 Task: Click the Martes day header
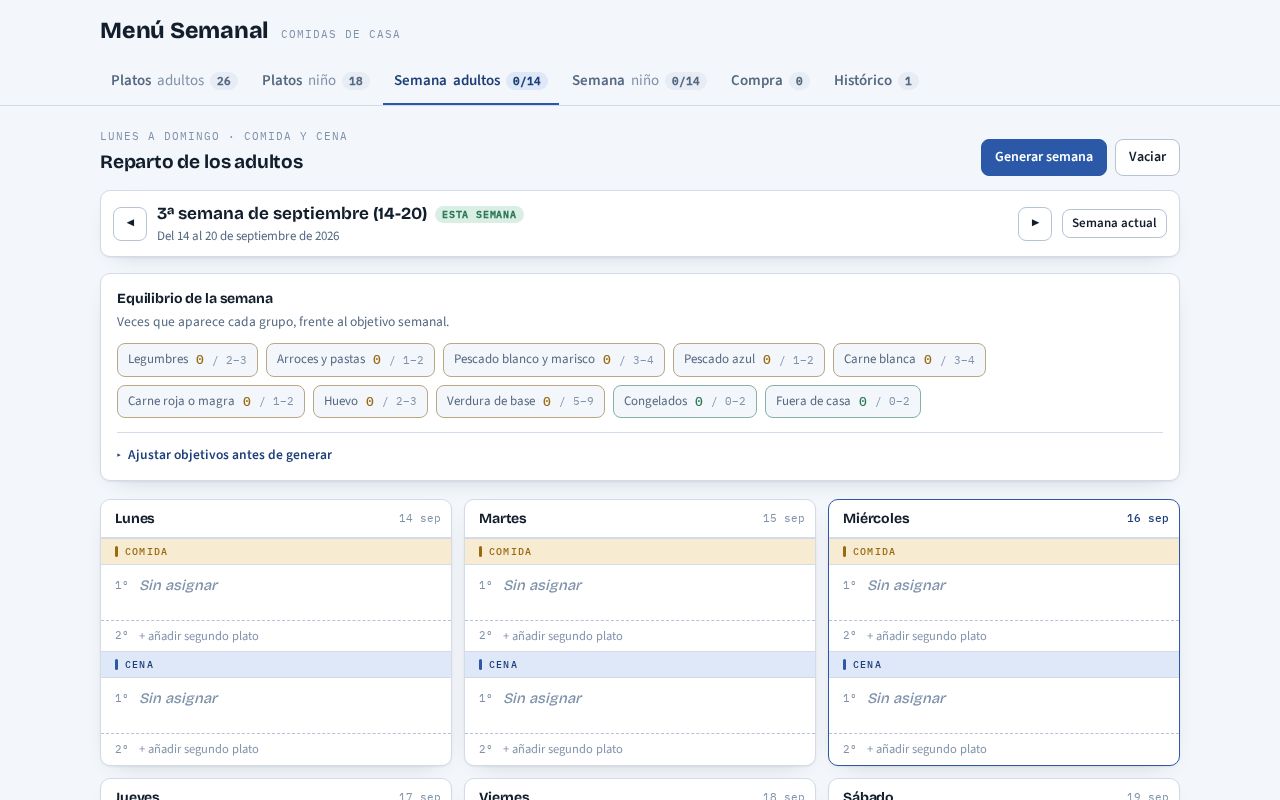point(640,519)
